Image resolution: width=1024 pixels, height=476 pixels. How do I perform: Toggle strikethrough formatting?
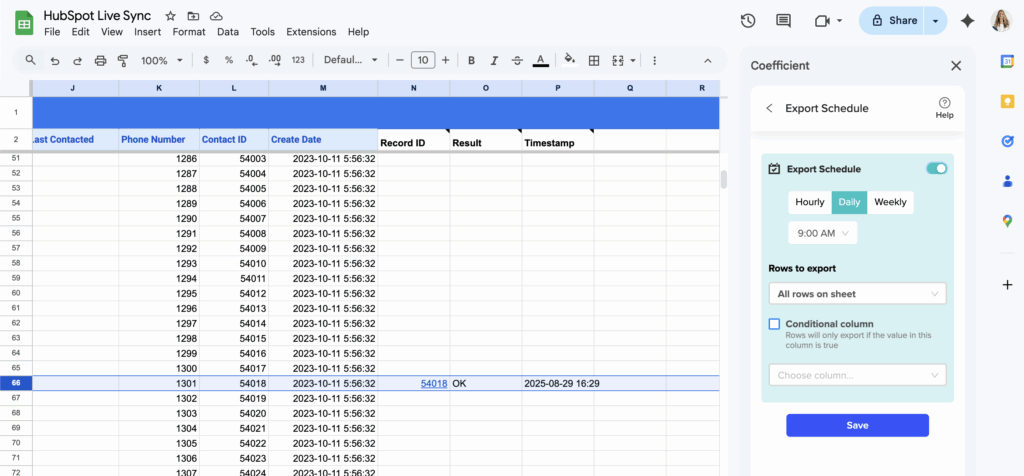click(517, 61)
